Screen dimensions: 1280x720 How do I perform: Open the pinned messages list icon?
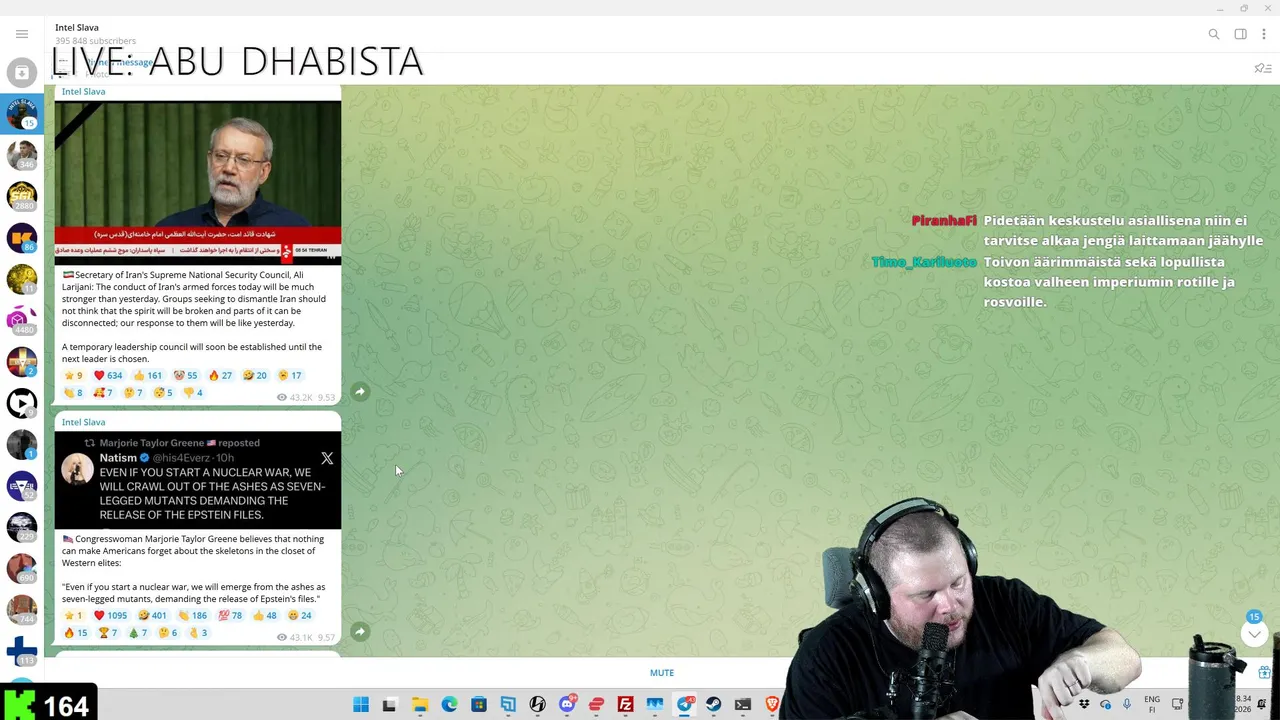click(1263, 68)
